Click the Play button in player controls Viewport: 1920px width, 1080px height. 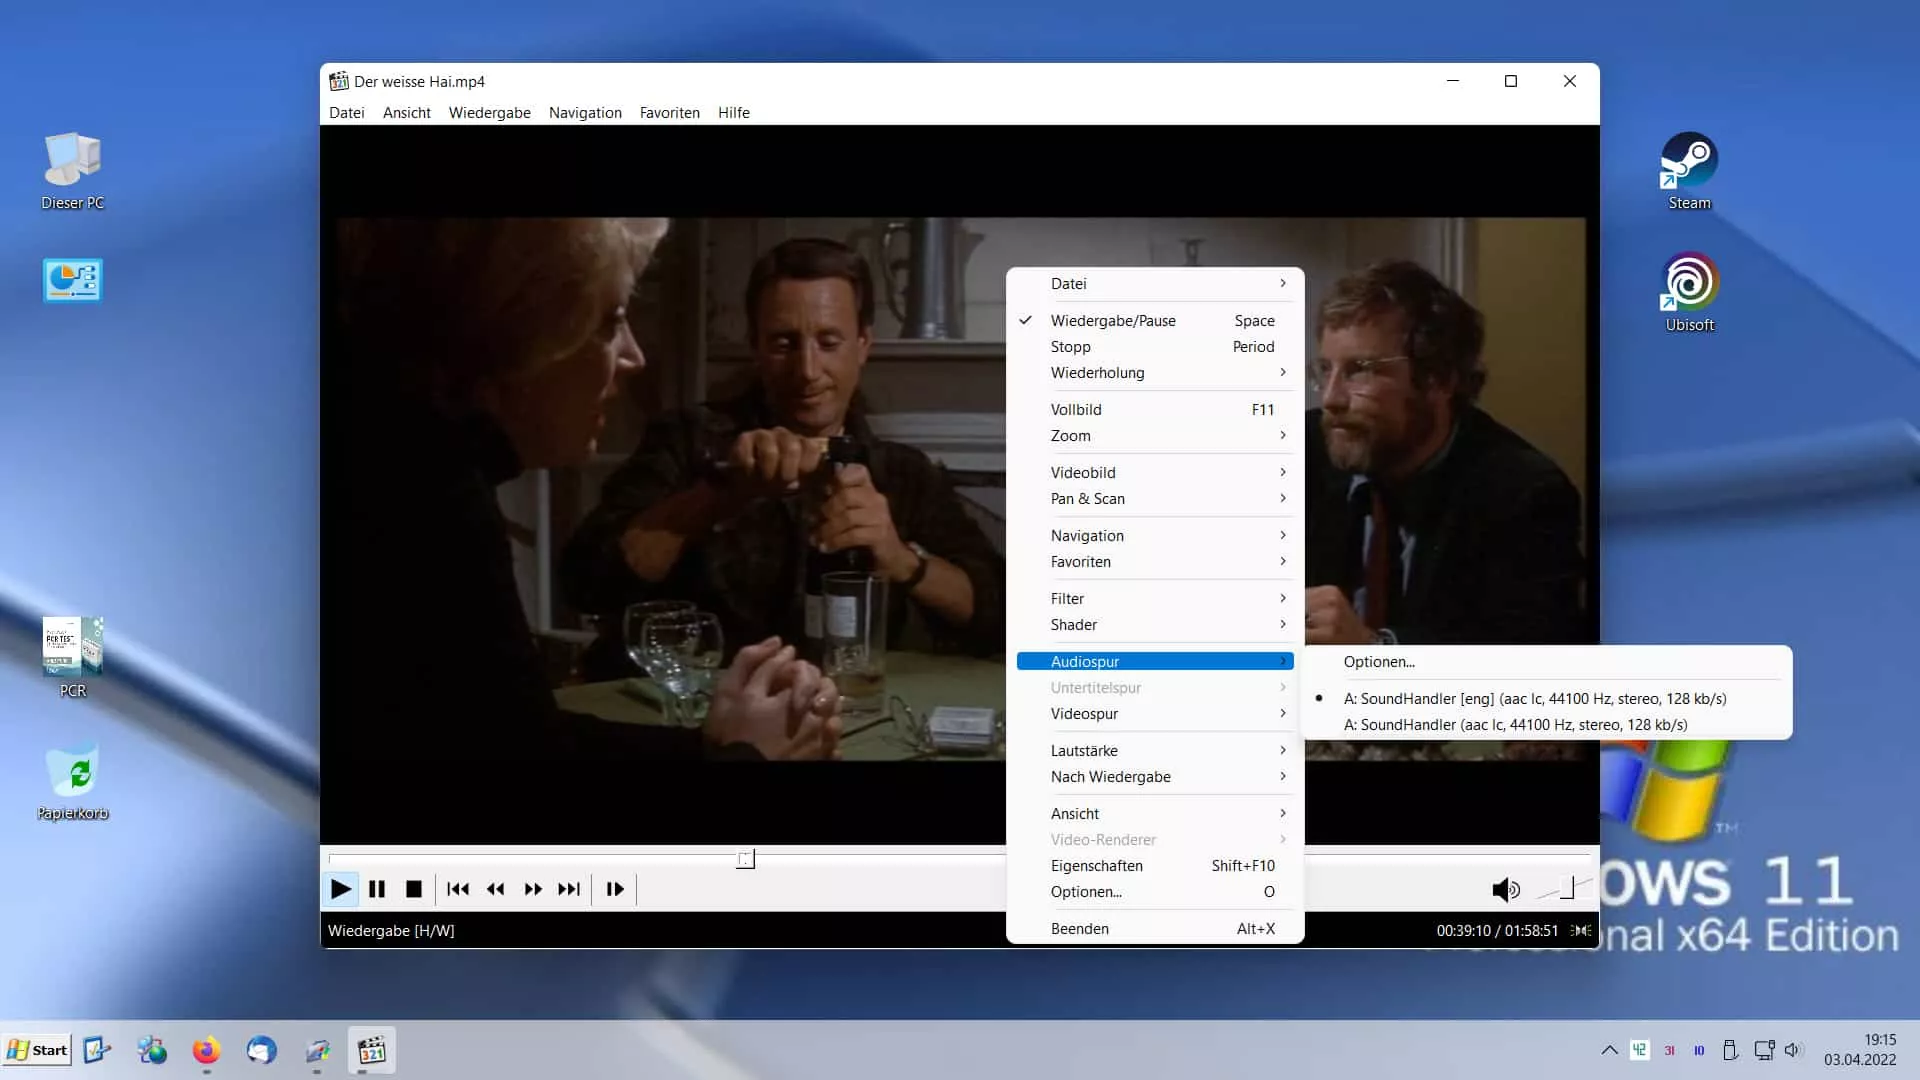[x=340, y=888]
